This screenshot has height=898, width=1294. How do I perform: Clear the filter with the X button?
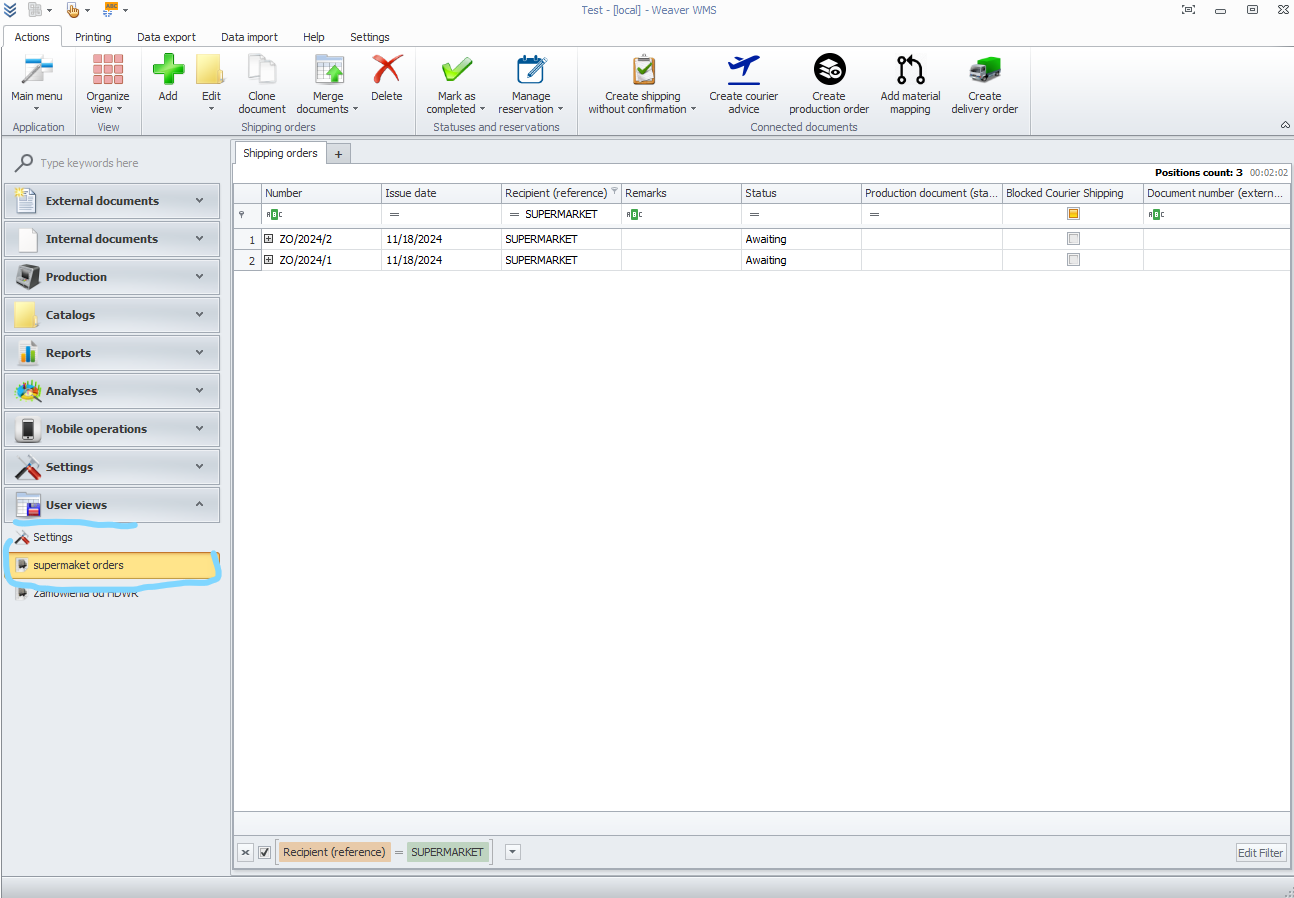point(245,852)
